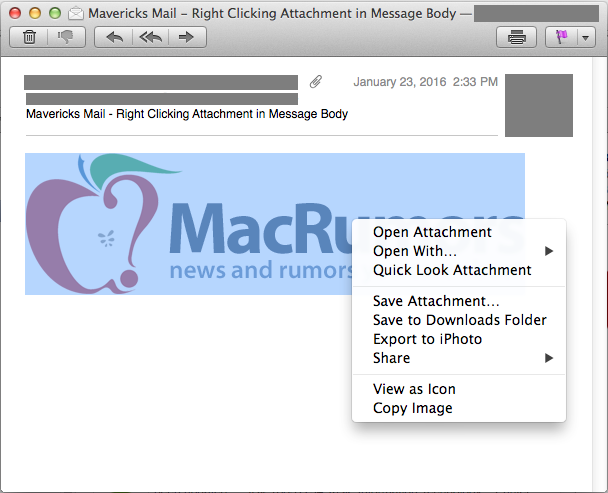Zoom the window with green button
Image resolution: width=608 pixels, height=493 pixels.
[55, 14]
